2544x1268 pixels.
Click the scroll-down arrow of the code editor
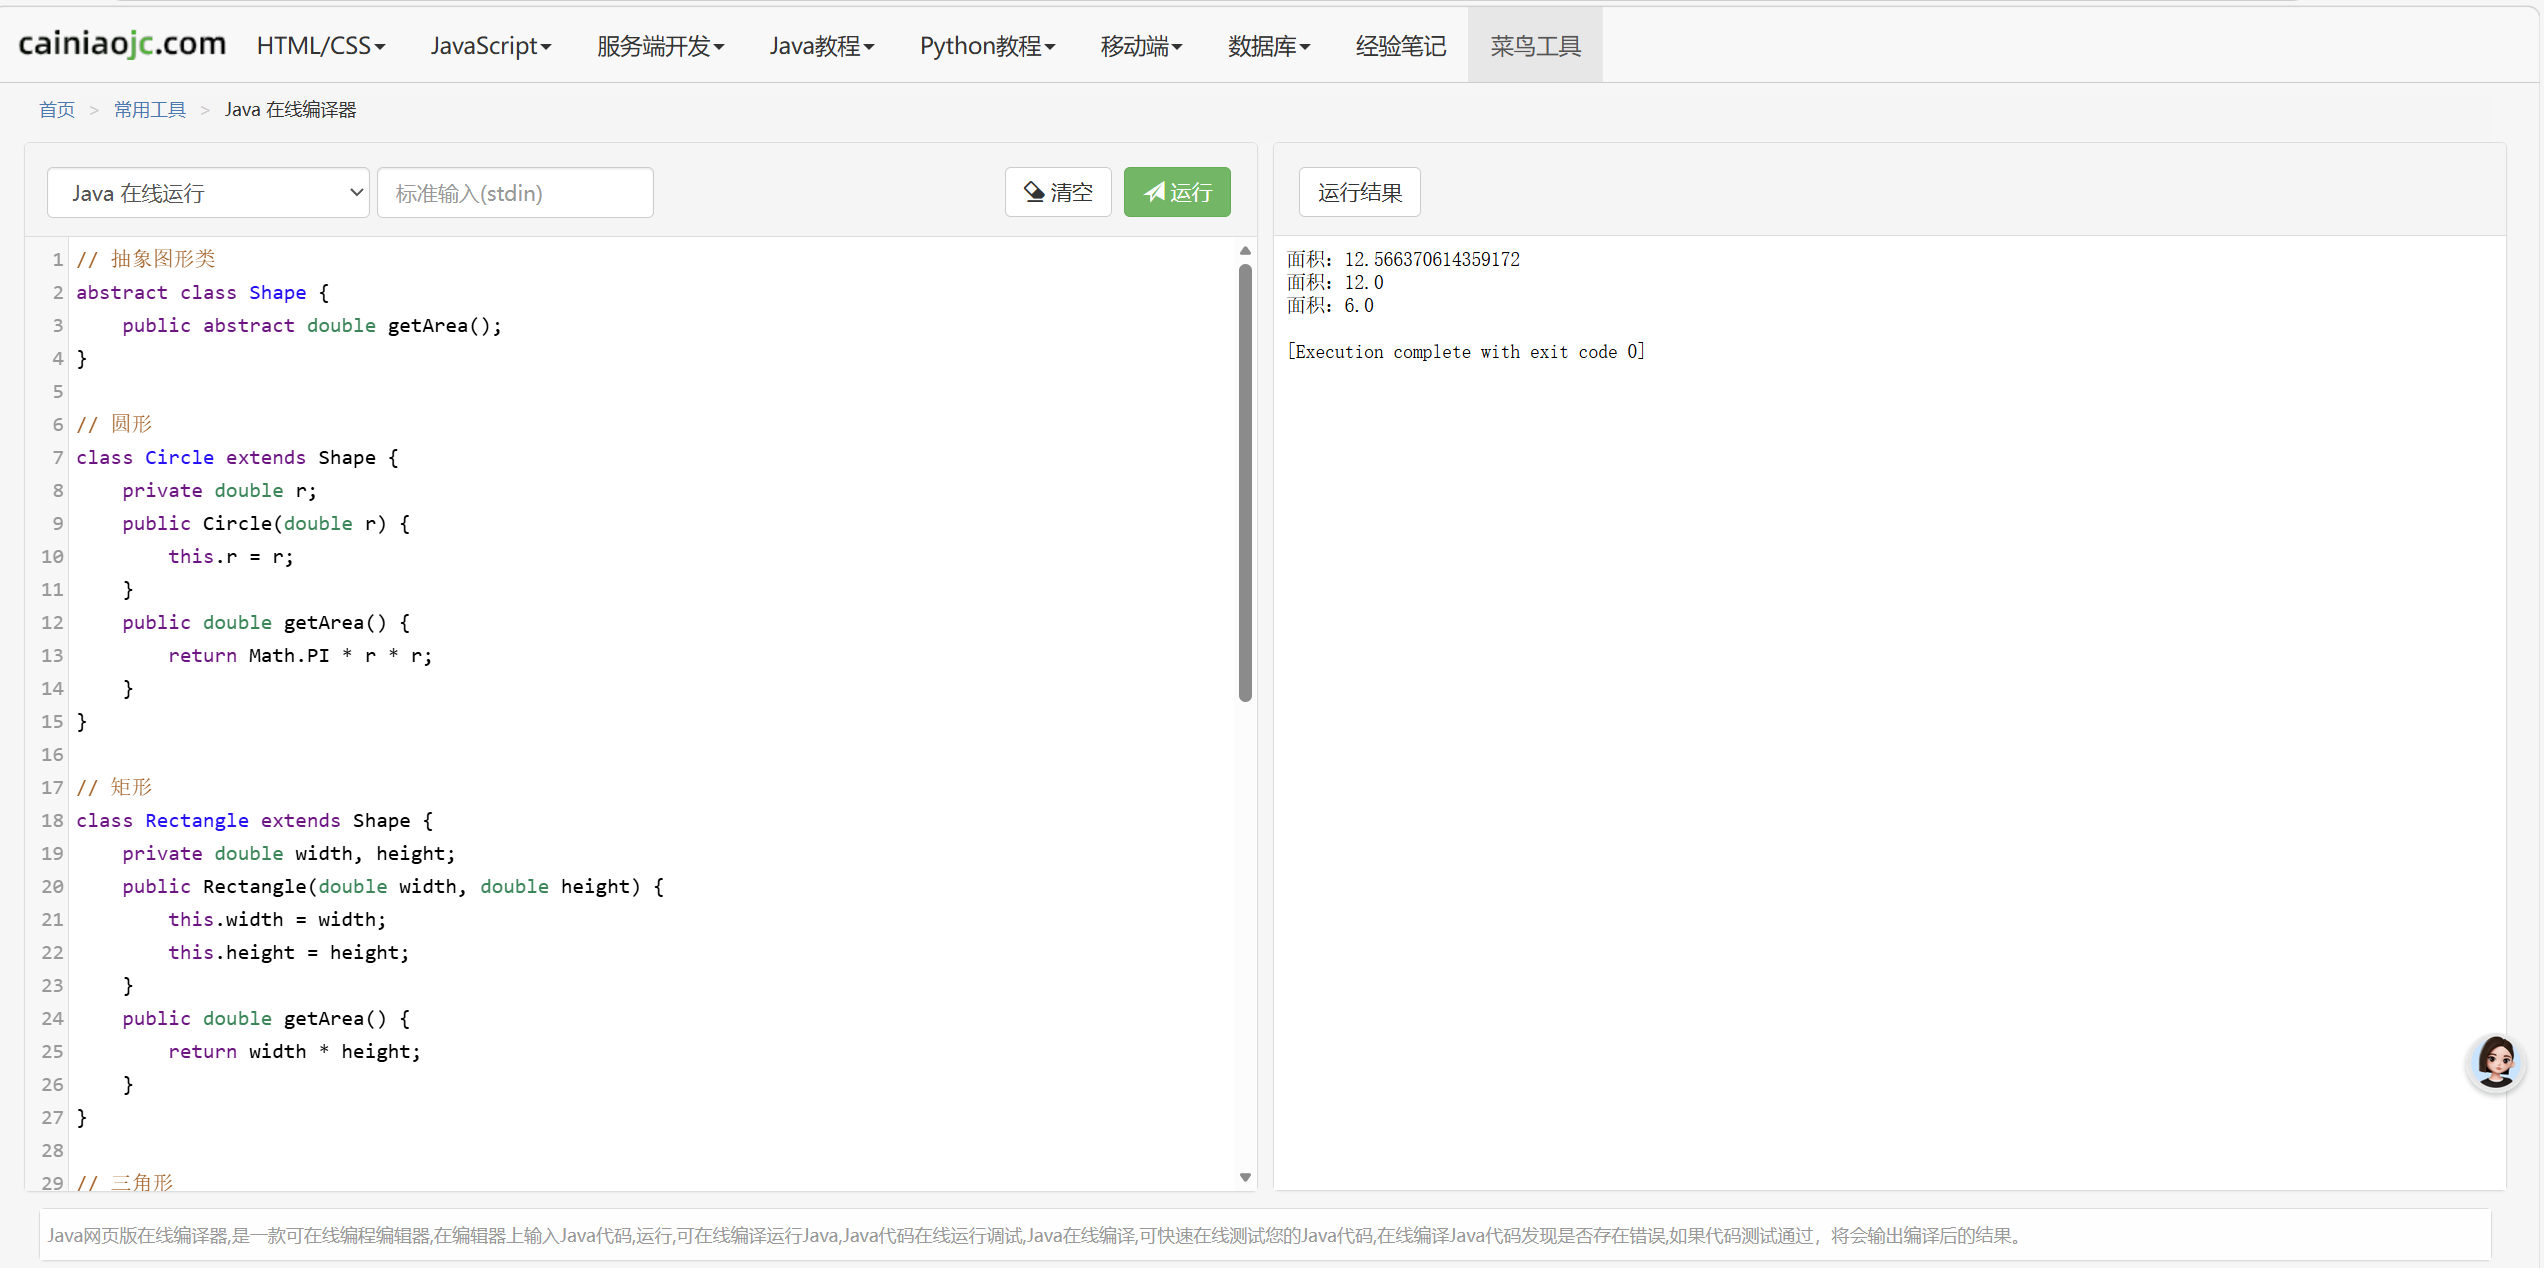coord(1245,1177)
